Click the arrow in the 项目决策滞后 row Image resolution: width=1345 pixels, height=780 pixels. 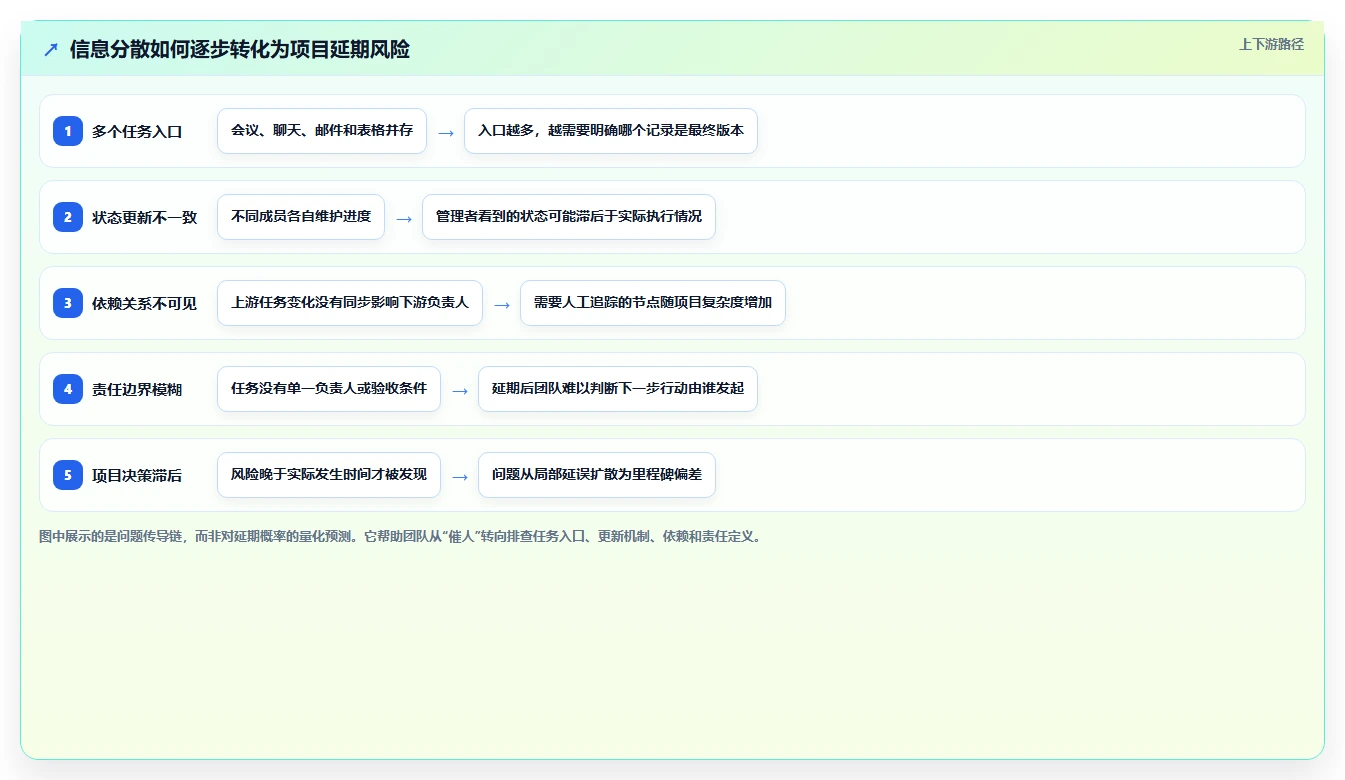(x=460, y=476)
